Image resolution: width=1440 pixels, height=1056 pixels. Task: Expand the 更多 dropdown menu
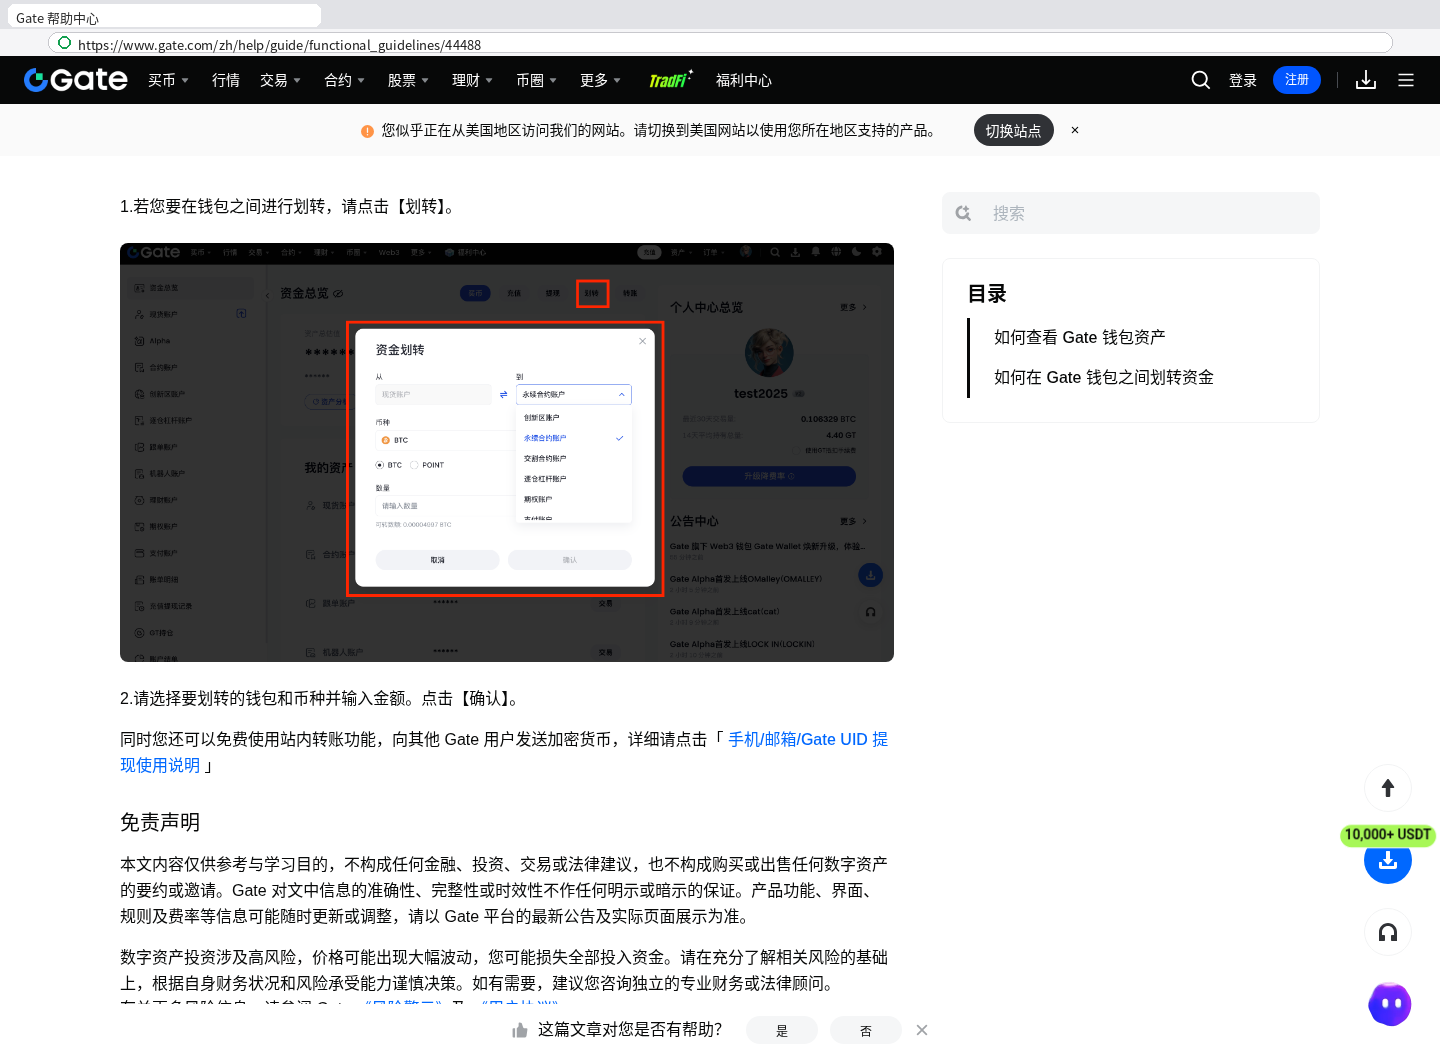[x=600, y=80]
